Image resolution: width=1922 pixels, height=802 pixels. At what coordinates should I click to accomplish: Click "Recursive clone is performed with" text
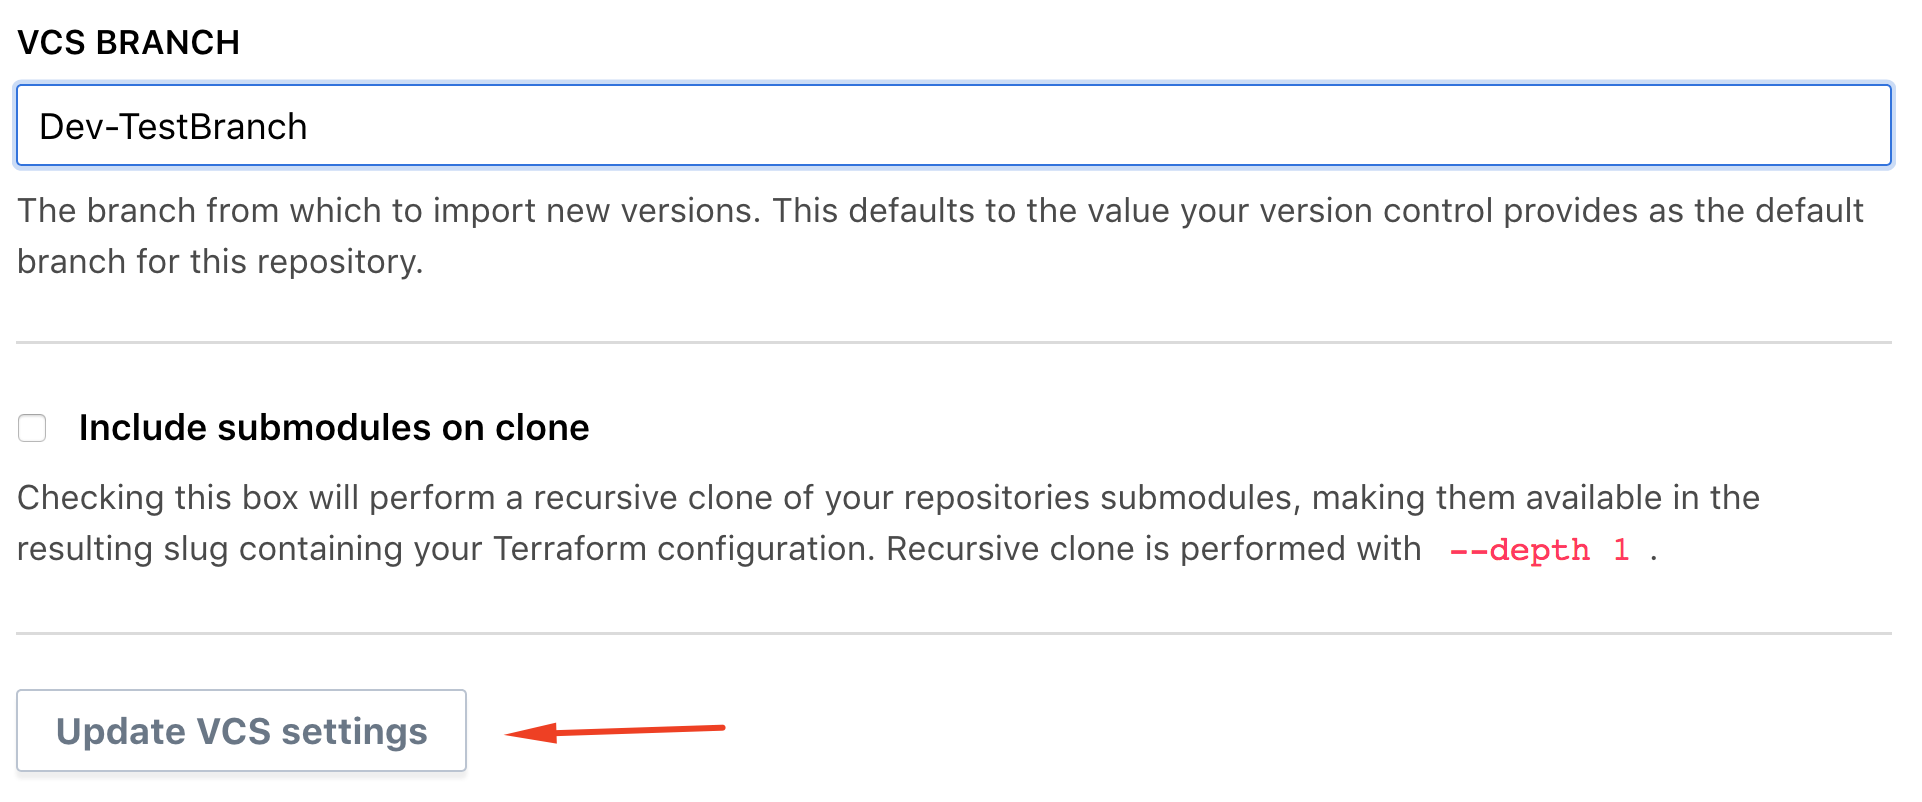coord(1153,549)
